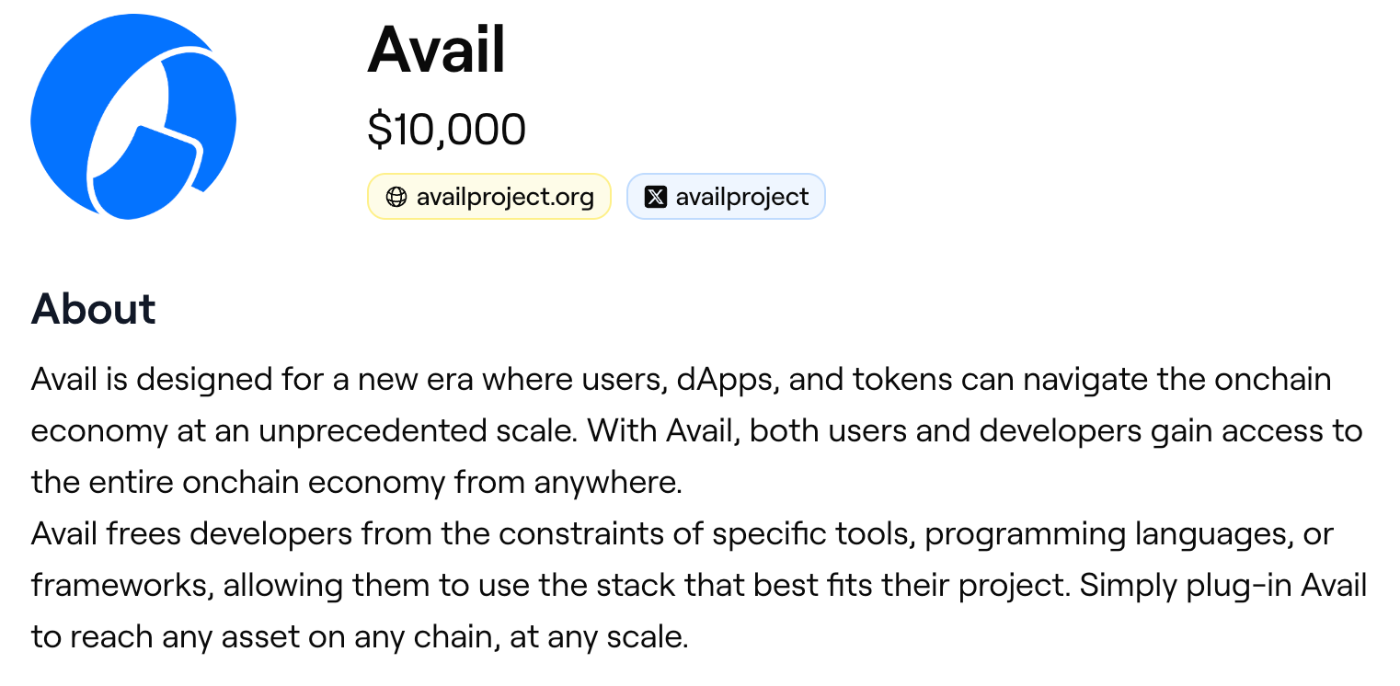The width and height of the screenshot is (1400, 686).
Task: Click the phrase "programming languages" in the paragraph
Action: (x=1106, y=535)
